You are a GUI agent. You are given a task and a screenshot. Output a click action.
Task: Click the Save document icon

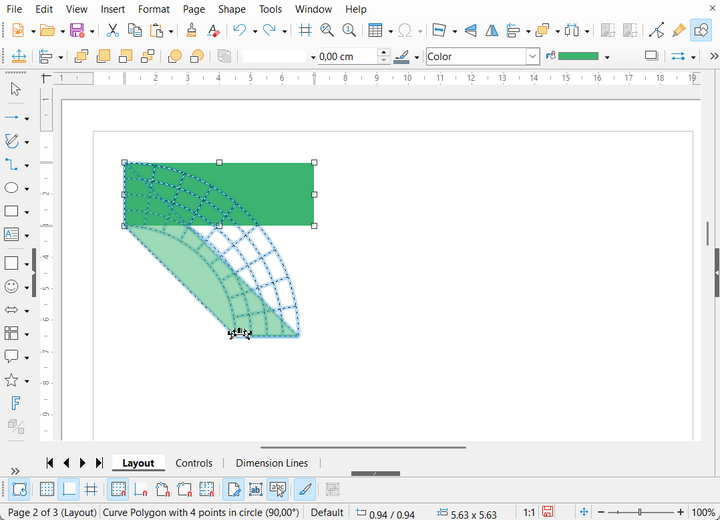coord(76,31)
